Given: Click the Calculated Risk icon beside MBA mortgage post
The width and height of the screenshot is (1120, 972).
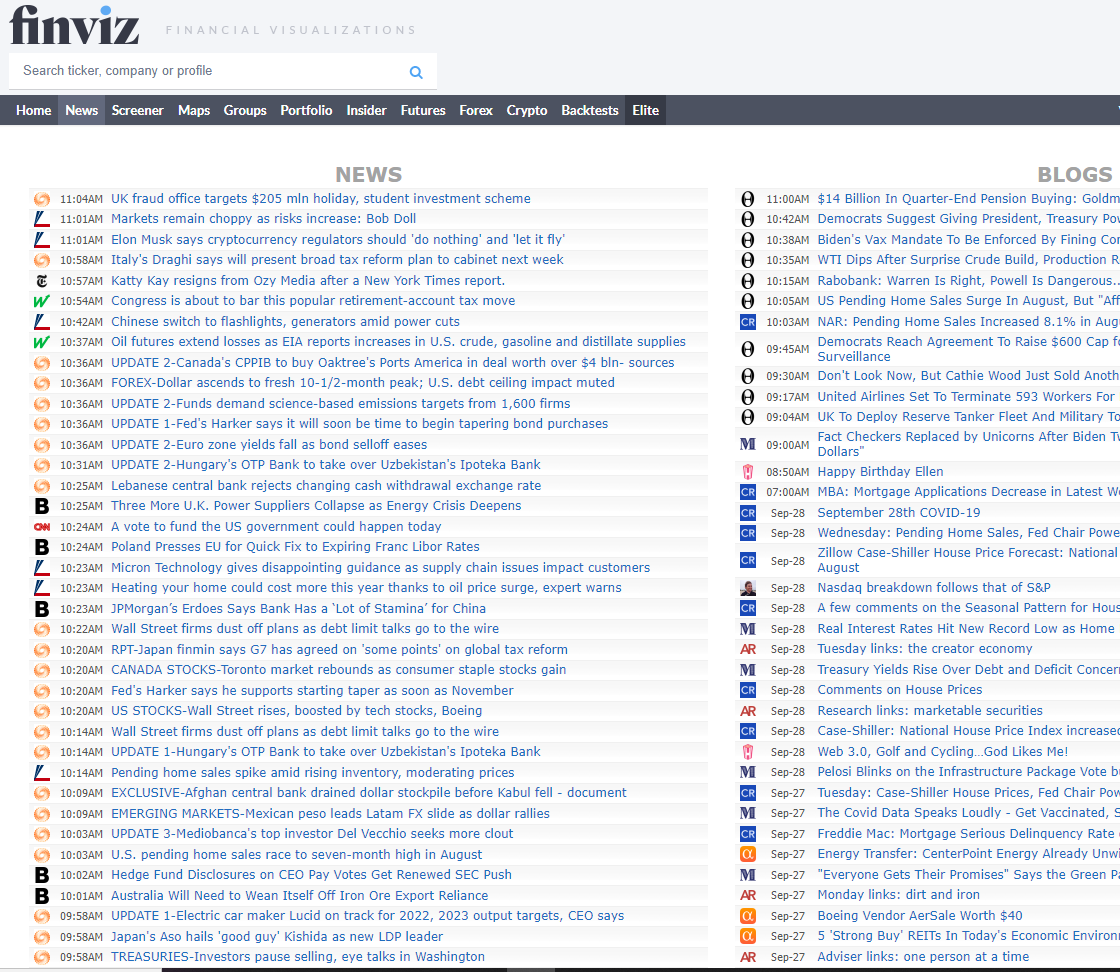Looking at the screenshot, I should 747,491.
